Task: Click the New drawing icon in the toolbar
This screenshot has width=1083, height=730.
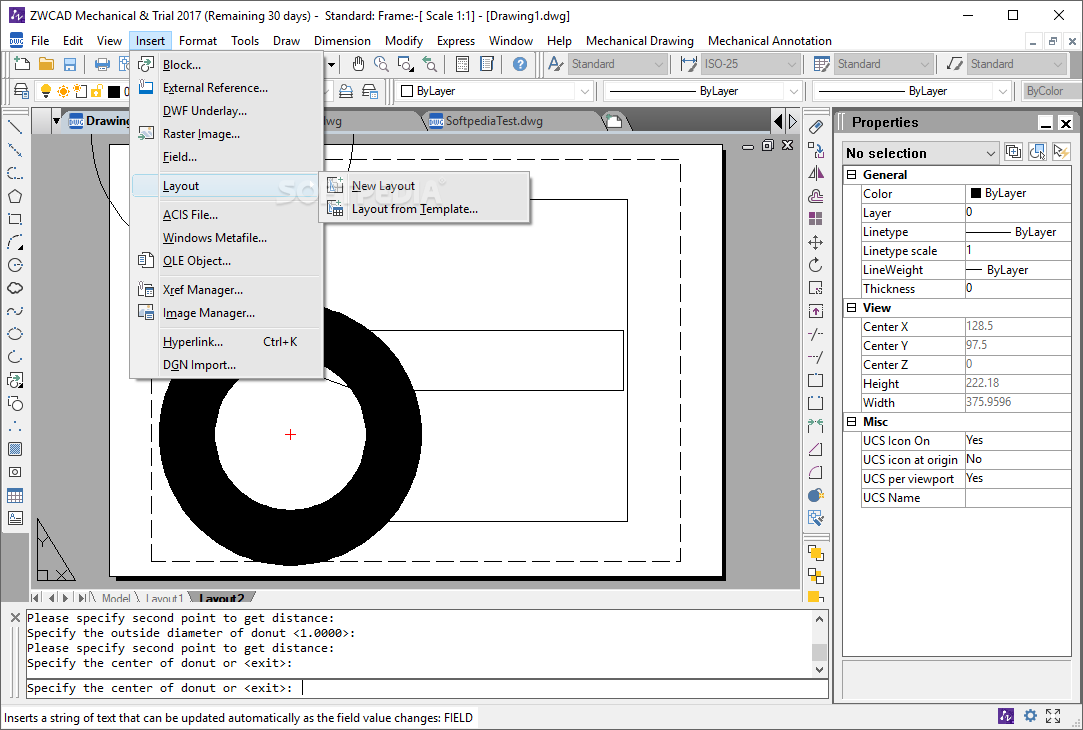Action: (22, 64)
